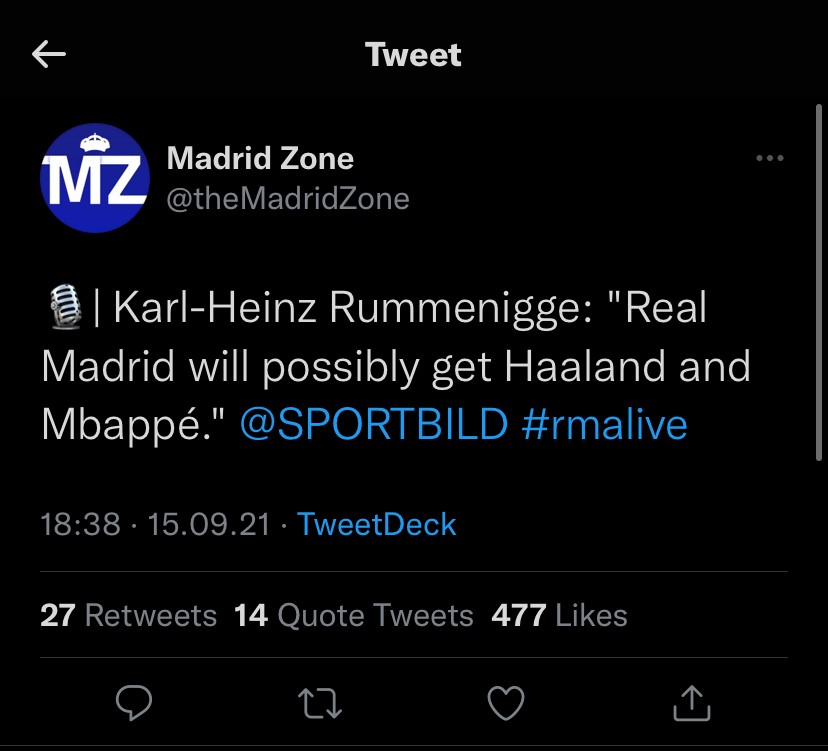
Task: View the 14 Quote Tweets list
Action: tap(353, 615)
